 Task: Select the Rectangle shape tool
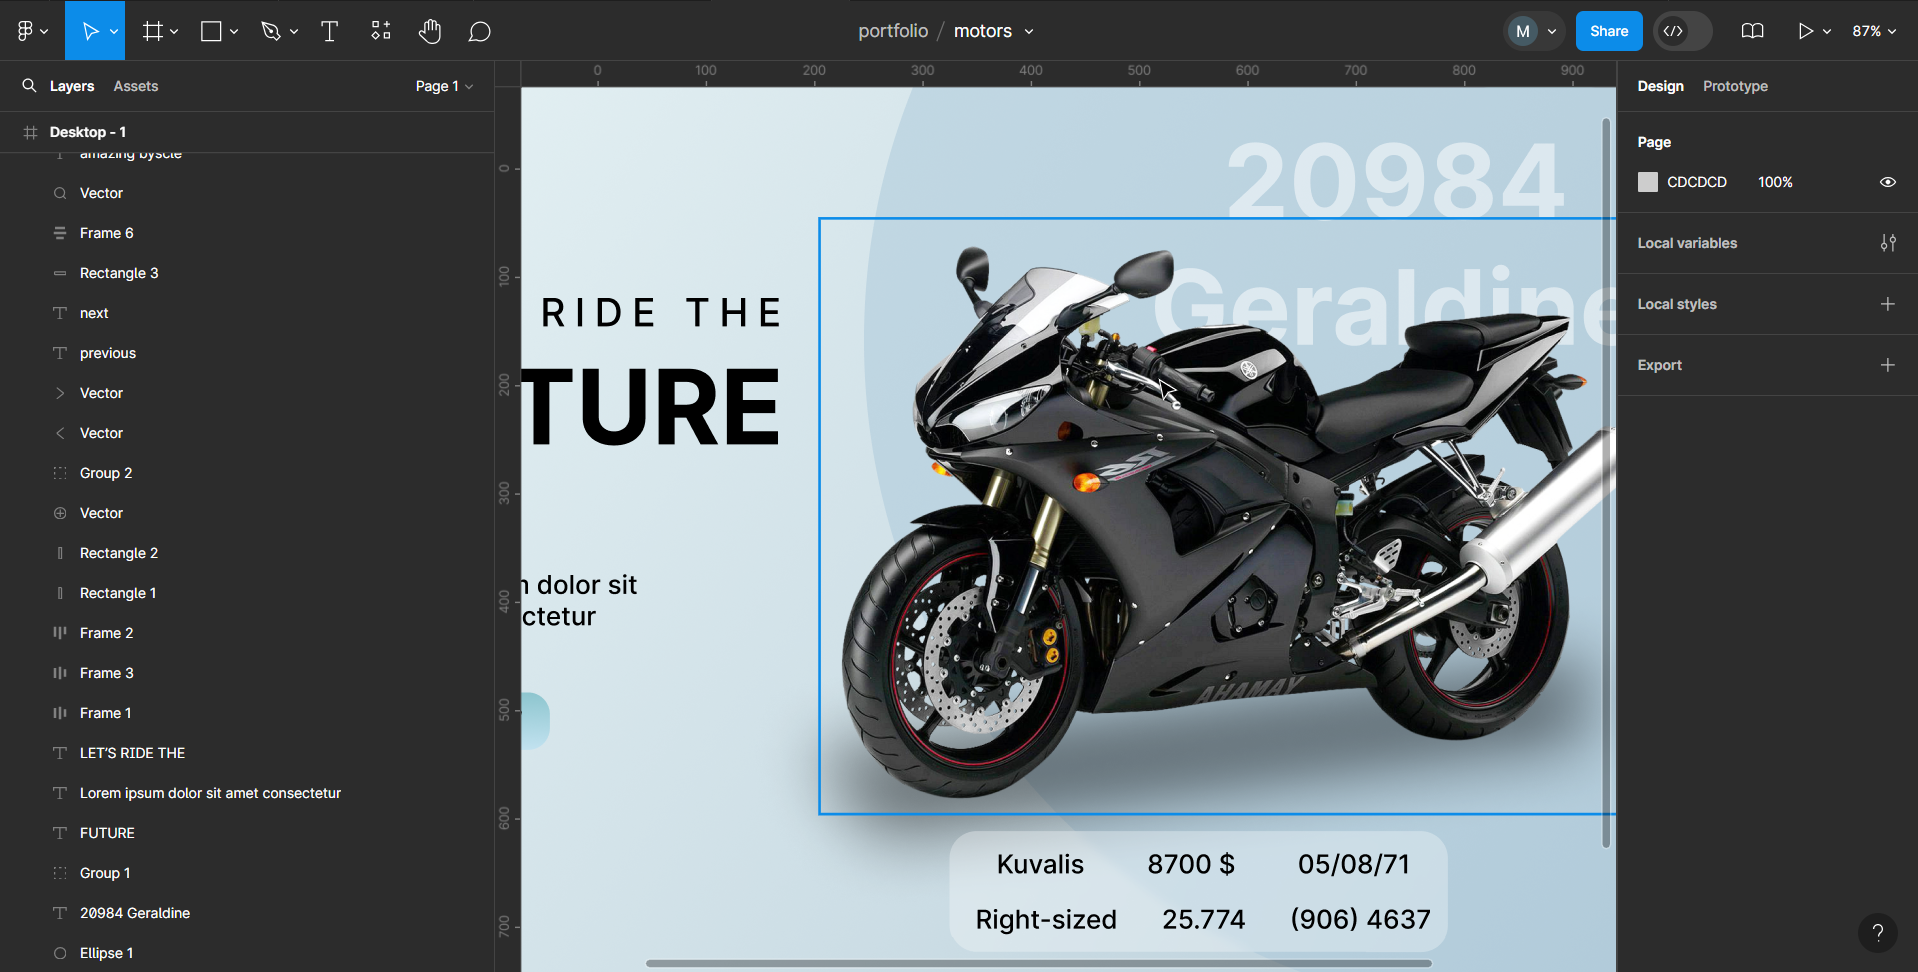click(211, 31)
